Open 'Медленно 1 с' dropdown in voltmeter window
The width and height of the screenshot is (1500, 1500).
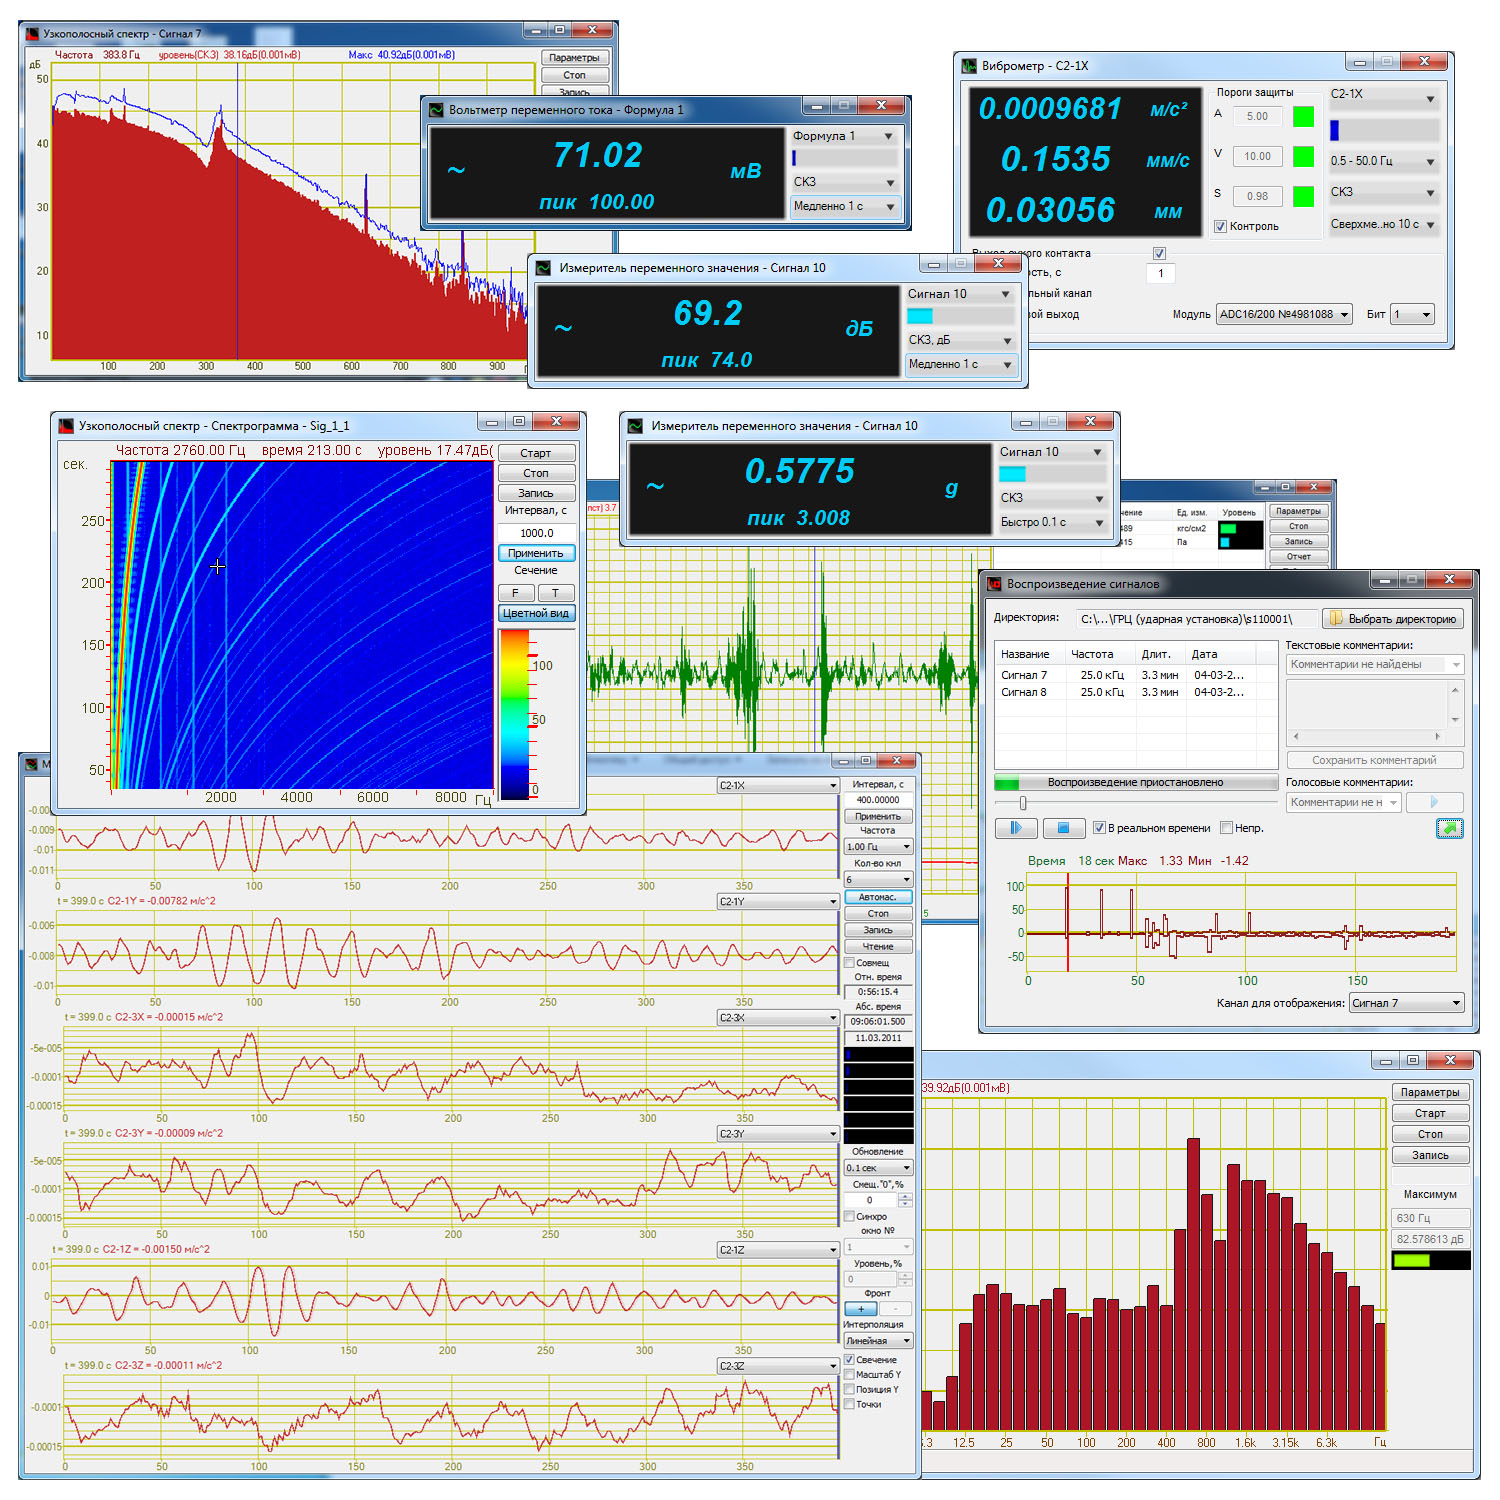pyautogui.click(x=845, y=206)
